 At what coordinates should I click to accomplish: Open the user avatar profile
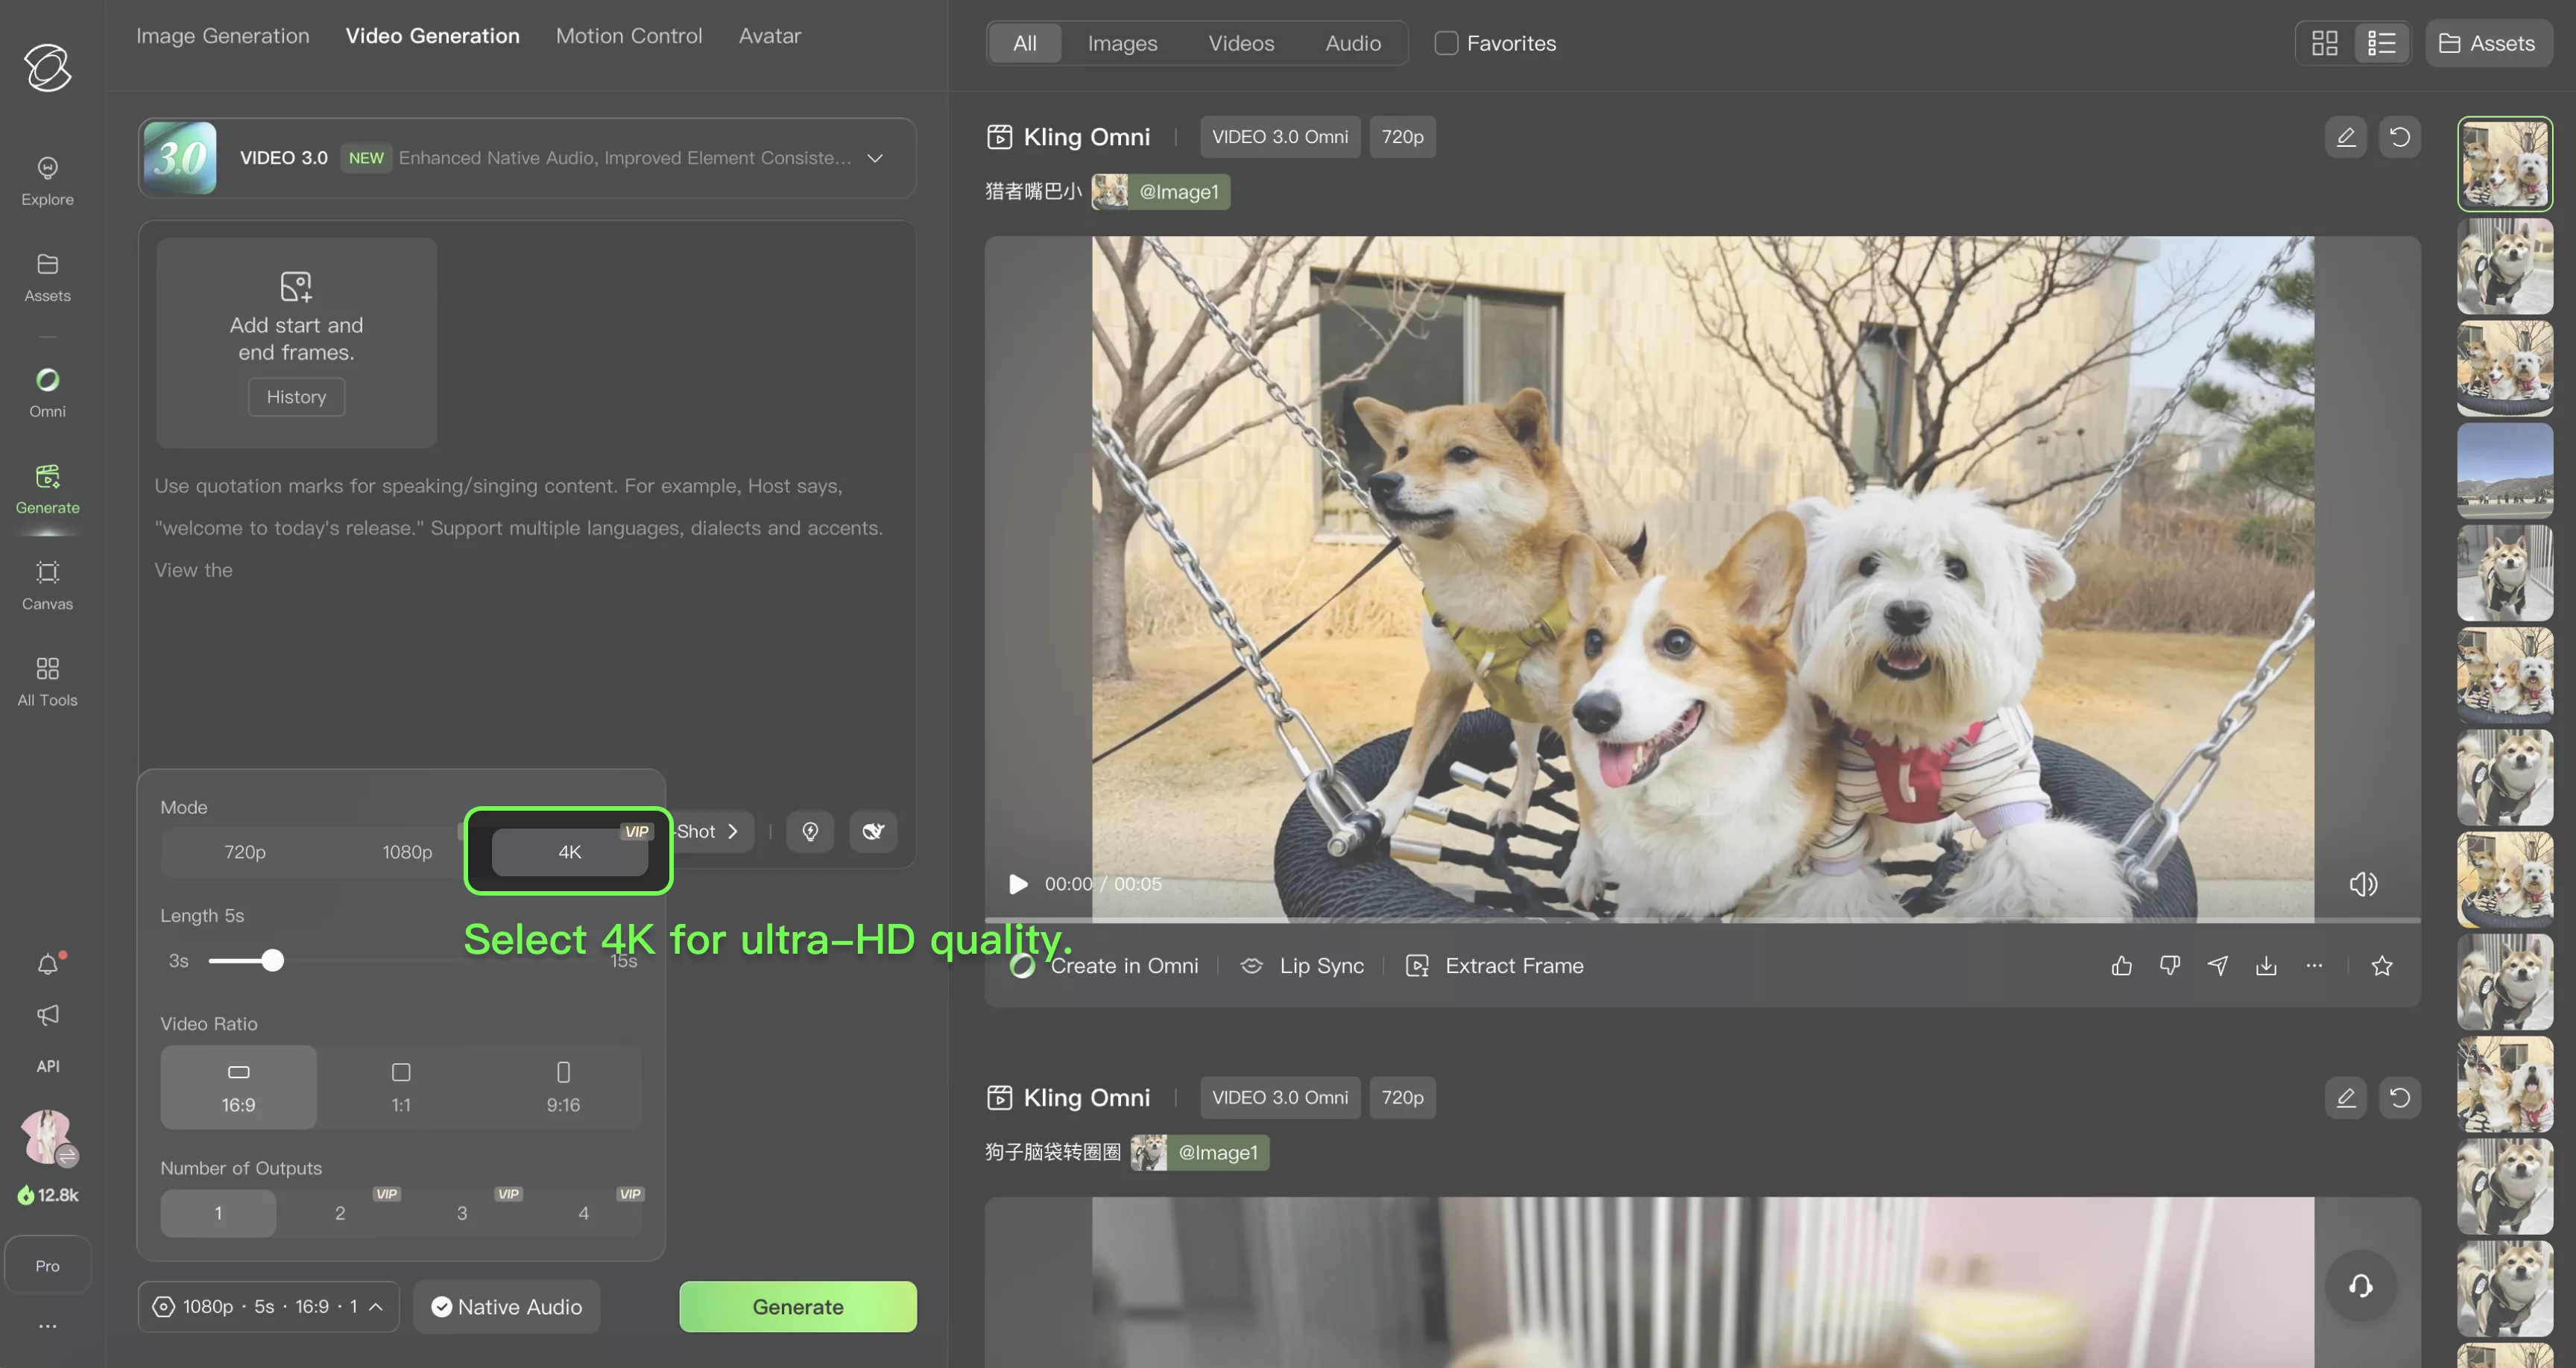[x=48, y=1137]
